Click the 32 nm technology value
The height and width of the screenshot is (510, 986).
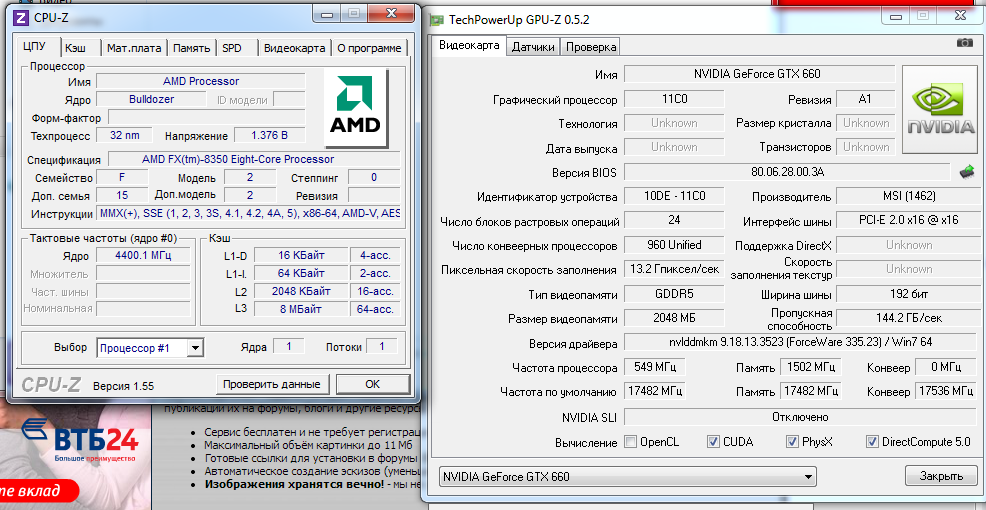123,135
